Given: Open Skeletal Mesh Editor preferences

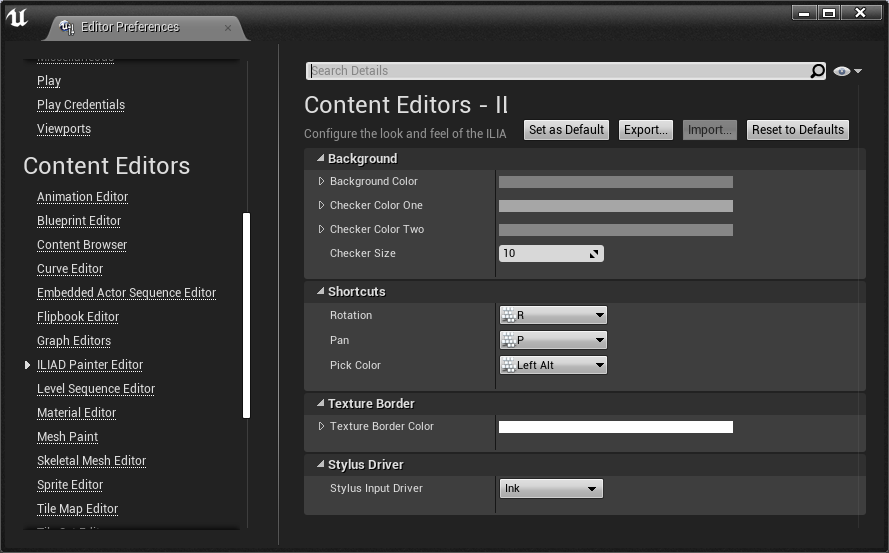Looking at the screenshot, I should pos(92,461).
